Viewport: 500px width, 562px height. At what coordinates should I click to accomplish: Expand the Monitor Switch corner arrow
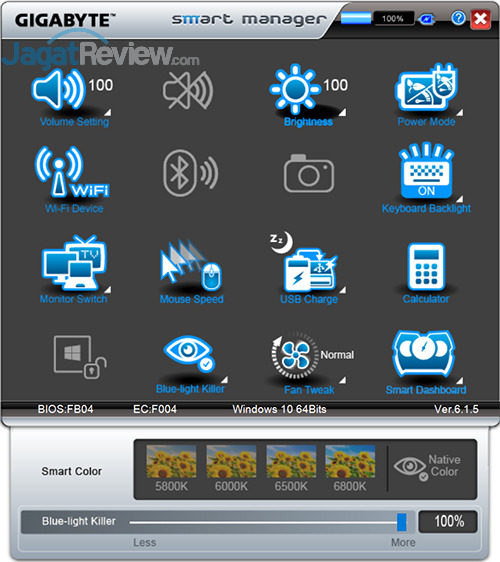pos(108,289)
